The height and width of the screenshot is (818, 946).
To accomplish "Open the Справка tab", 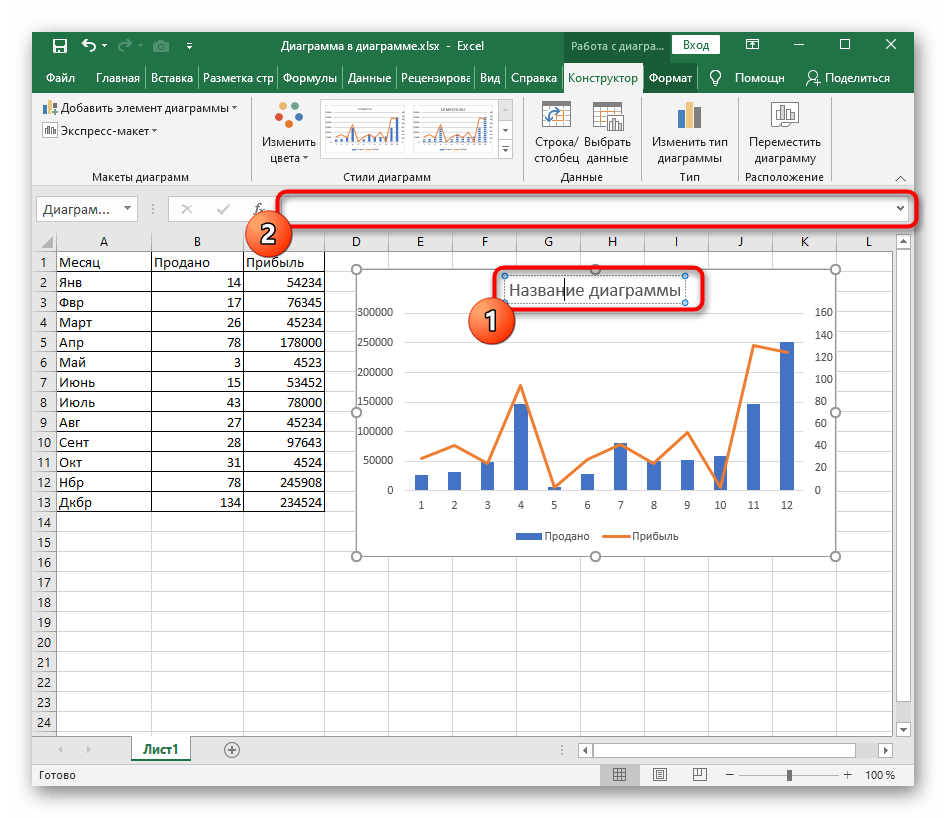I will [534, 78].
